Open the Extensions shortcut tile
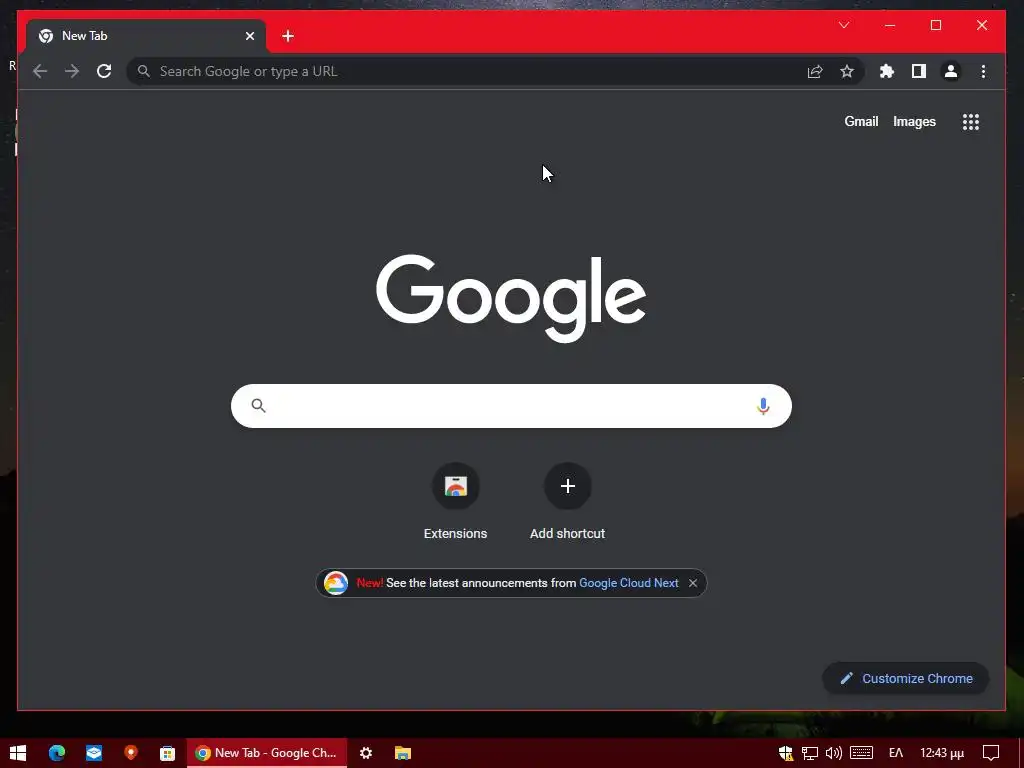Image resolution: width=1024 pixels, height=768 pixels. pyautogui.click(x=455, y=502)
